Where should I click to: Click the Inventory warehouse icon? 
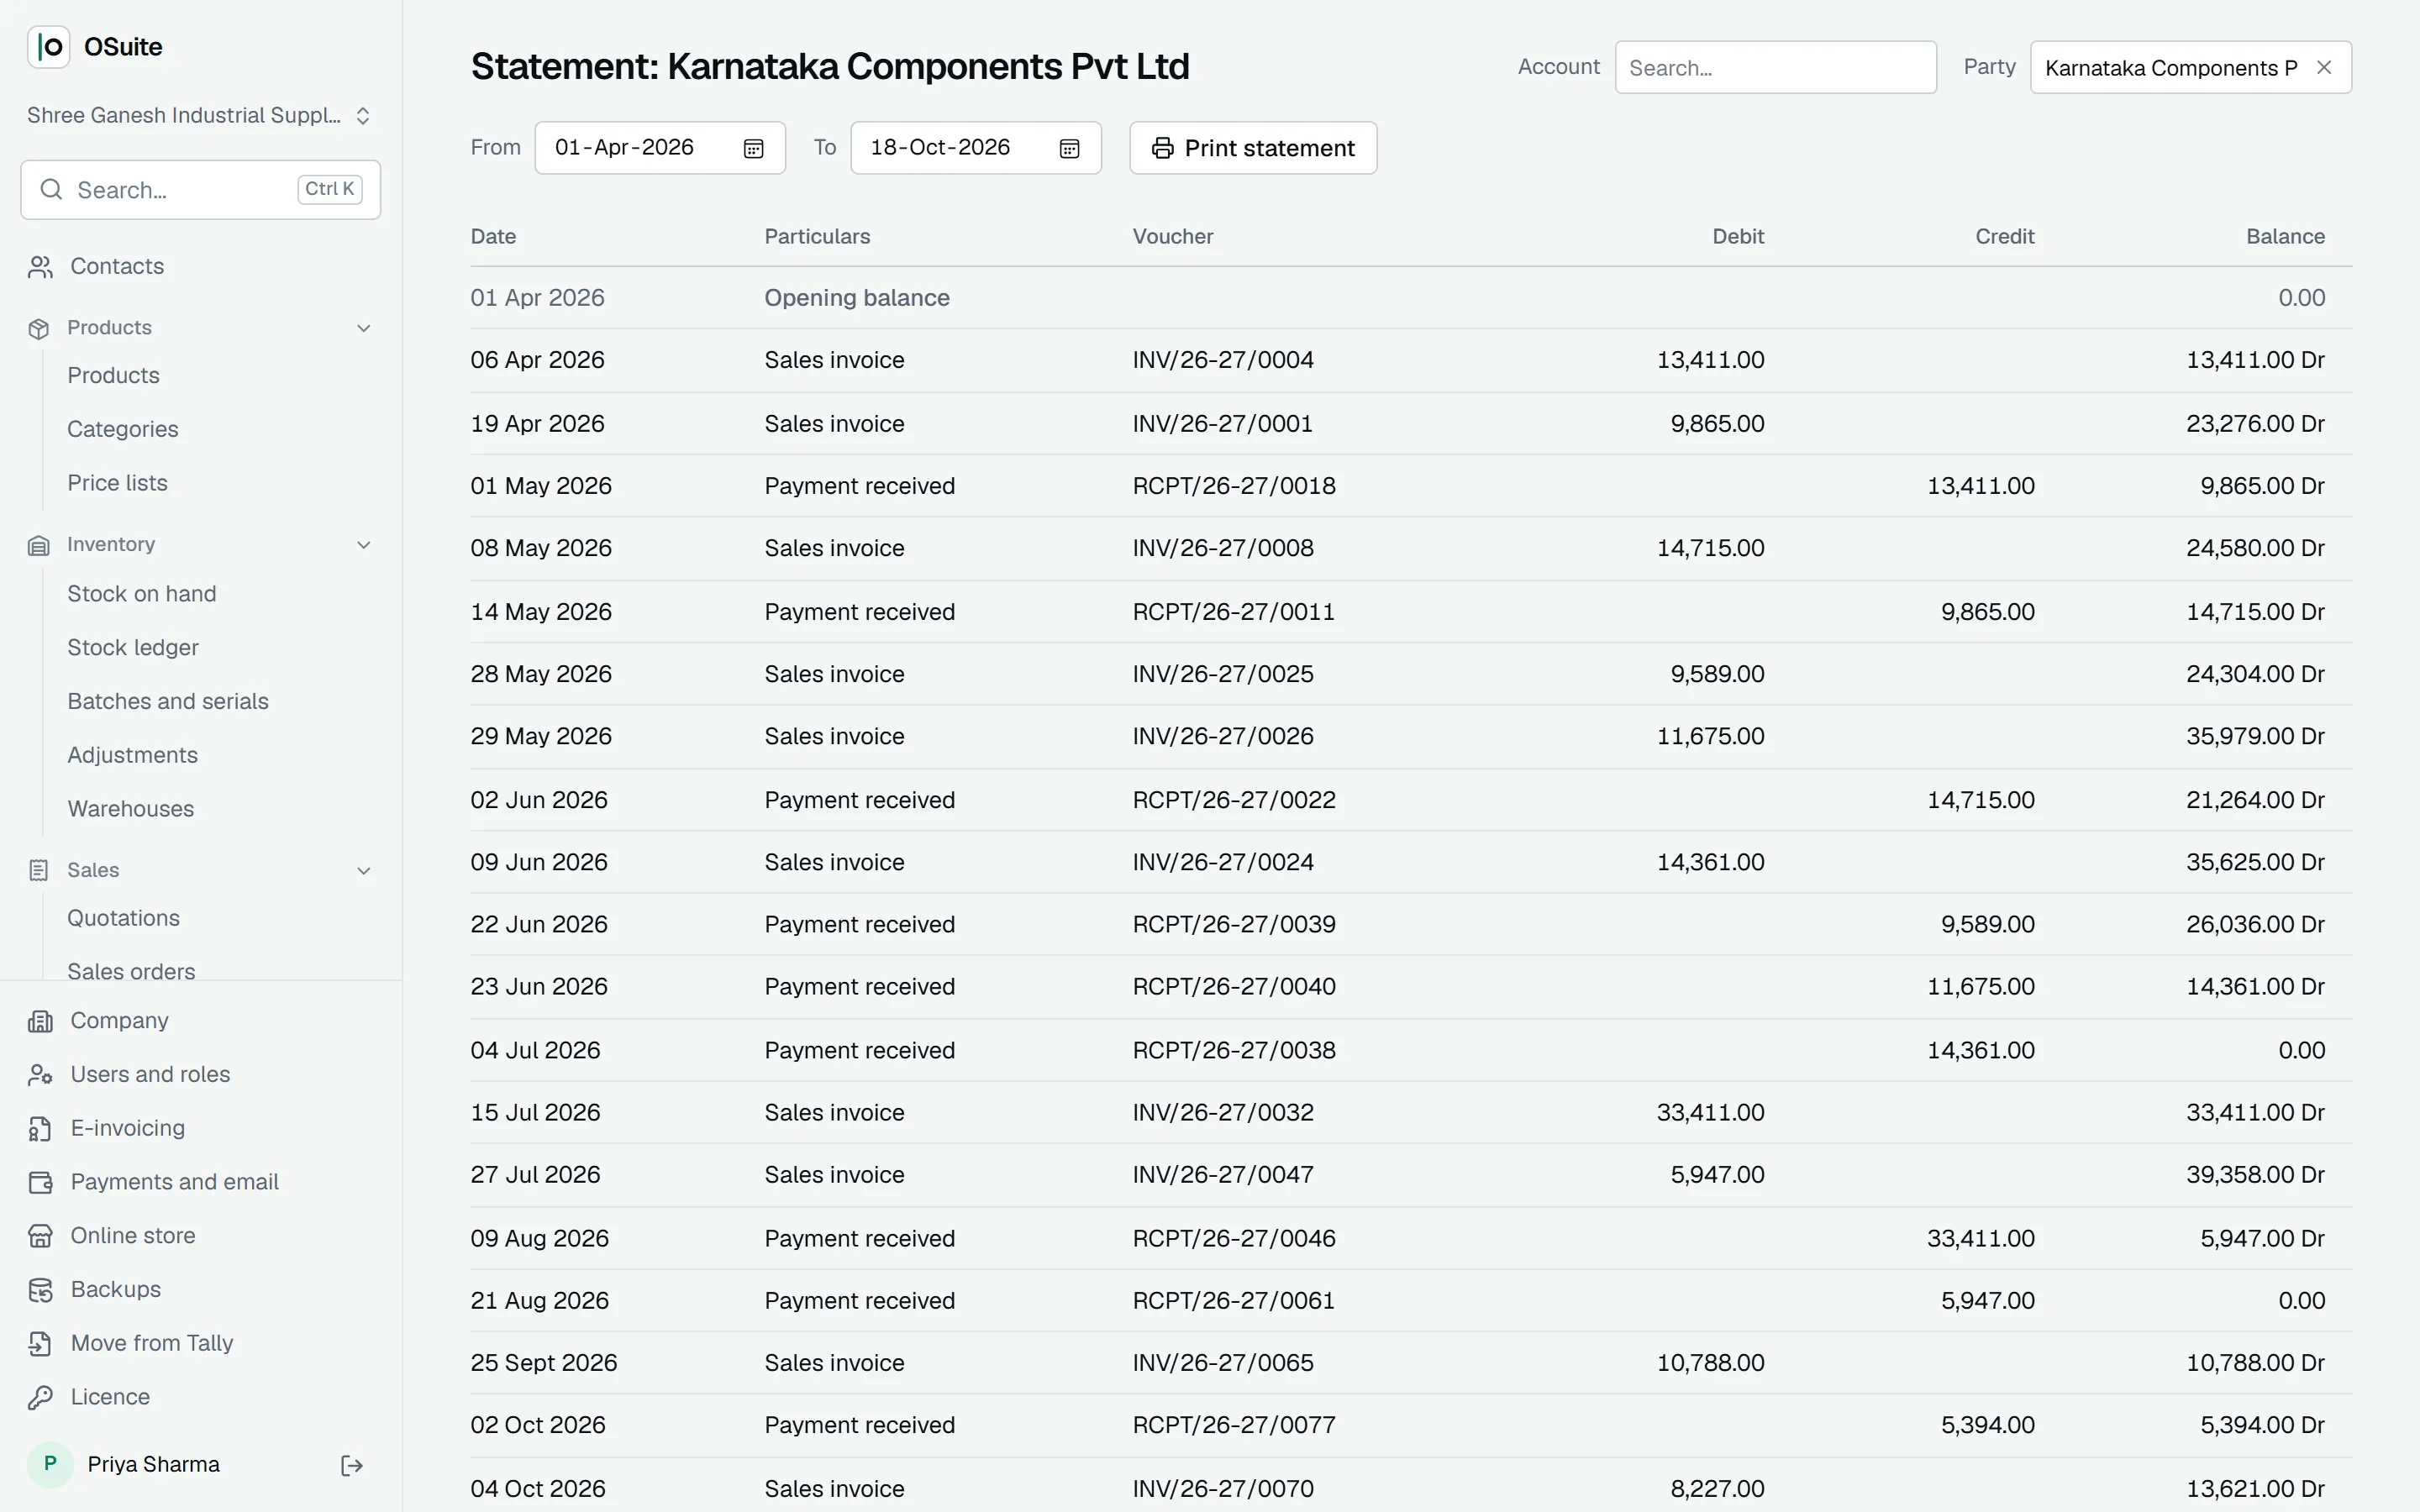tap(39, 545)
